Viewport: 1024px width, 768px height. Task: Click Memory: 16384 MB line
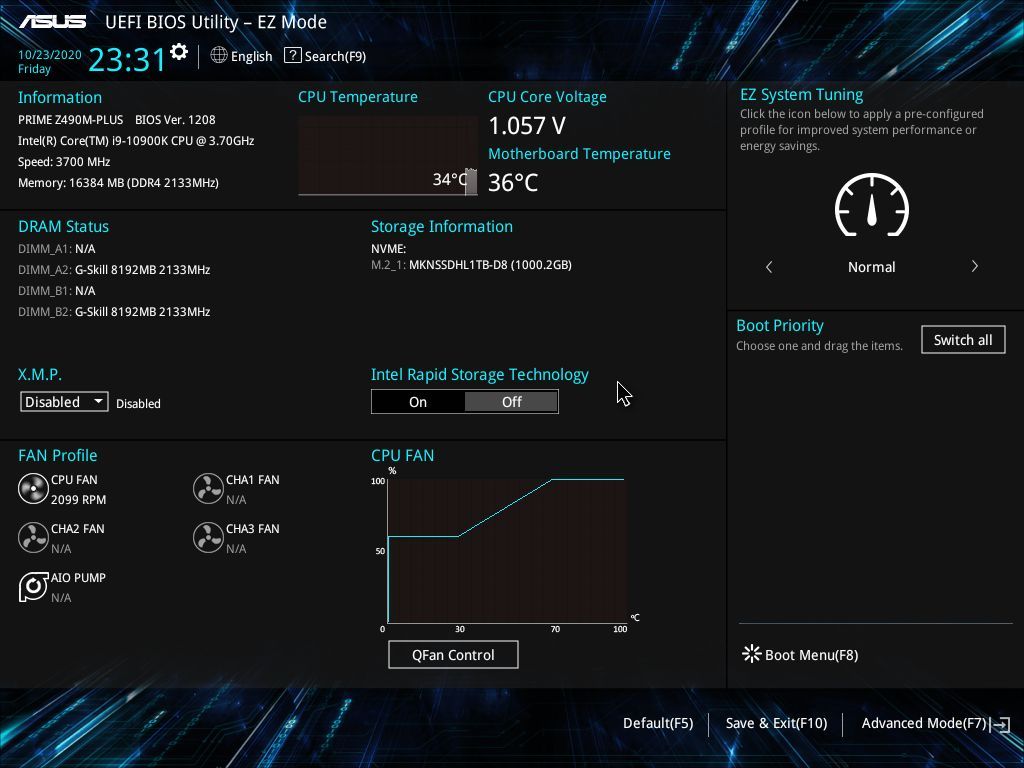coord(118,183)
